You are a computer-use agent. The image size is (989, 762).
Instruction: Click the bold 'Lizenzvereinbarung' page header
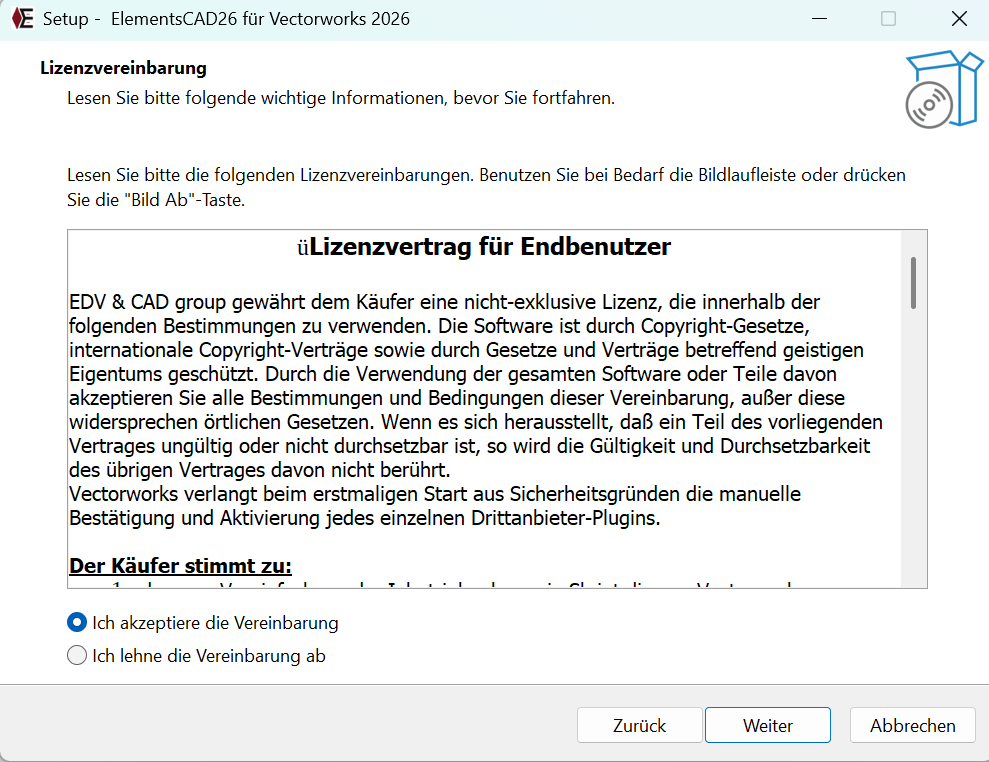click(x=123, y=68)
